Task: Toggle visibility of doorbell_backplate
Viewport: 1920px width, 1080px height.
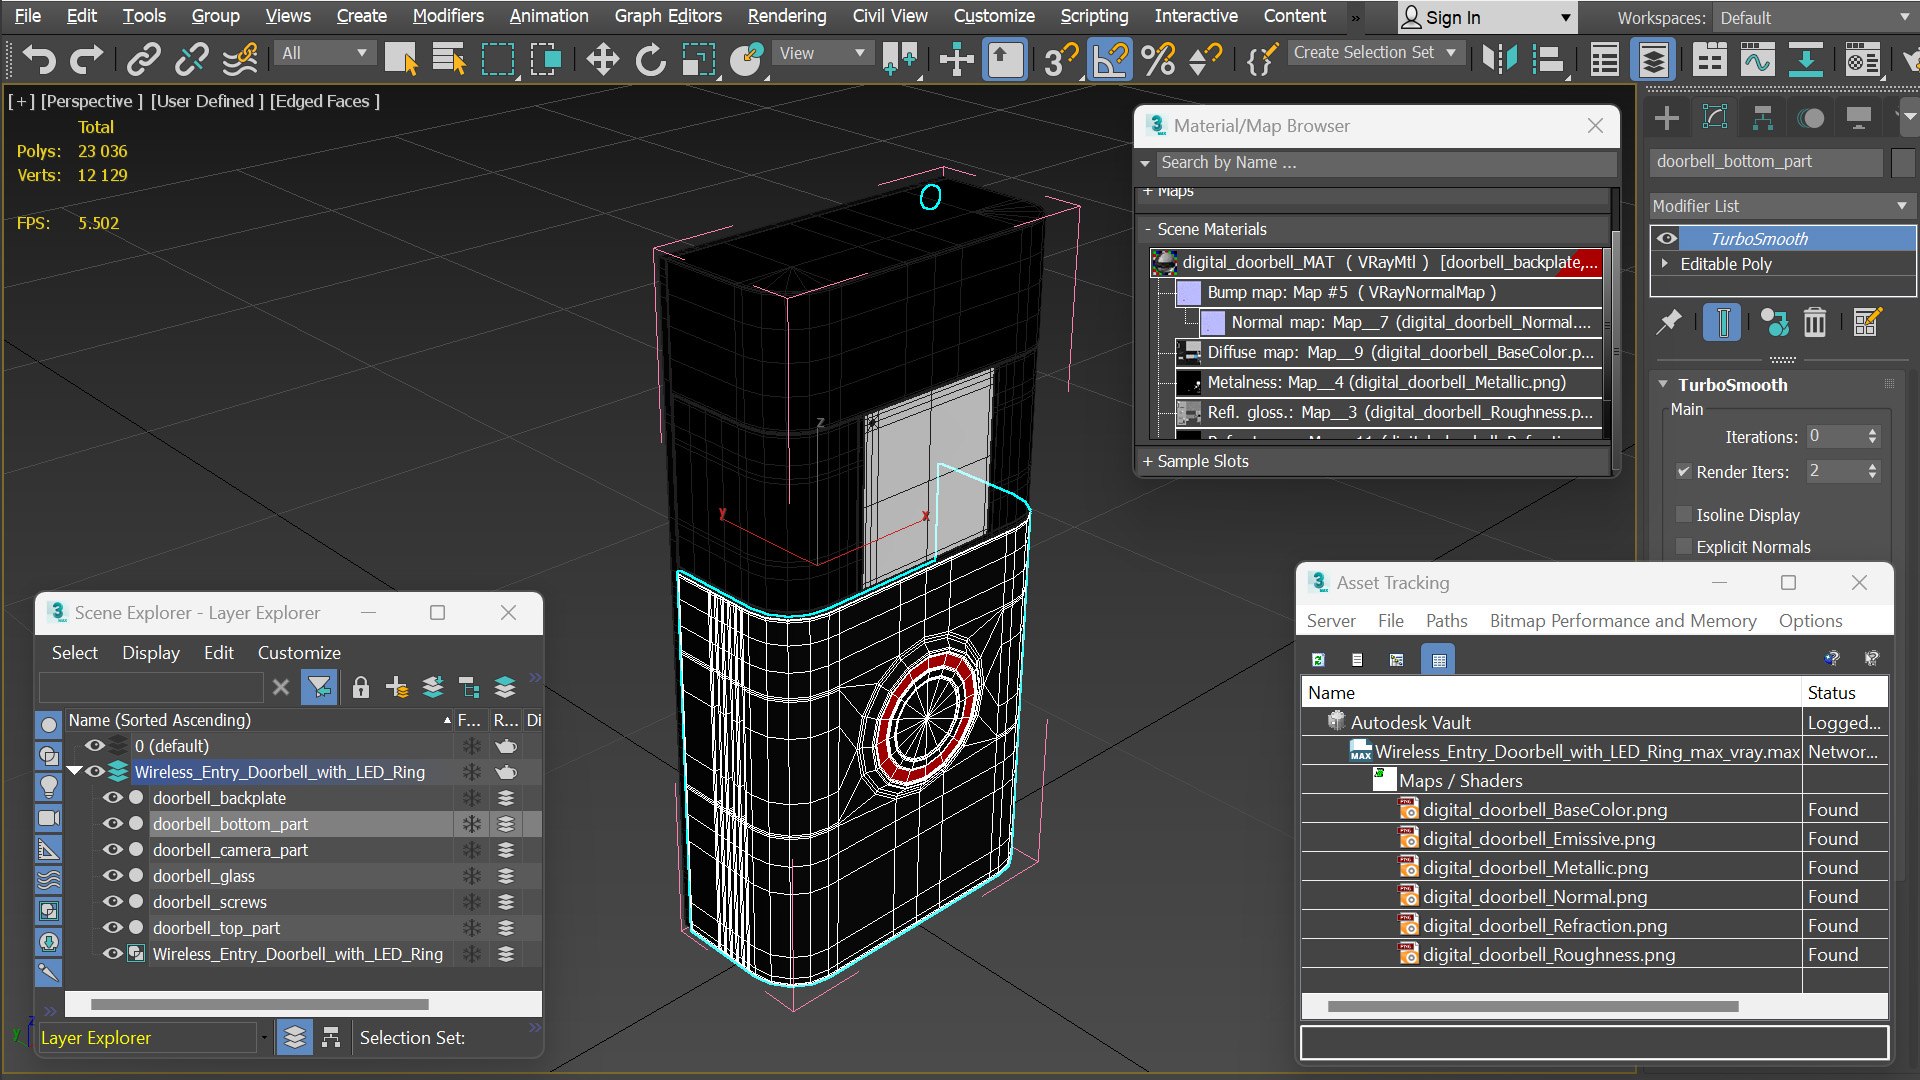Action: 112,798
